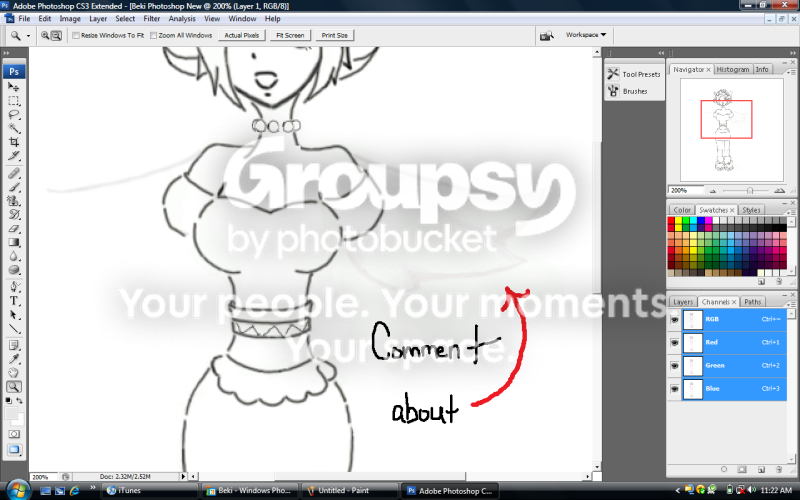The width and height of the screenshot is (800, 500).
Task: Click the Fit Screen button
Action: click(290, 35)
